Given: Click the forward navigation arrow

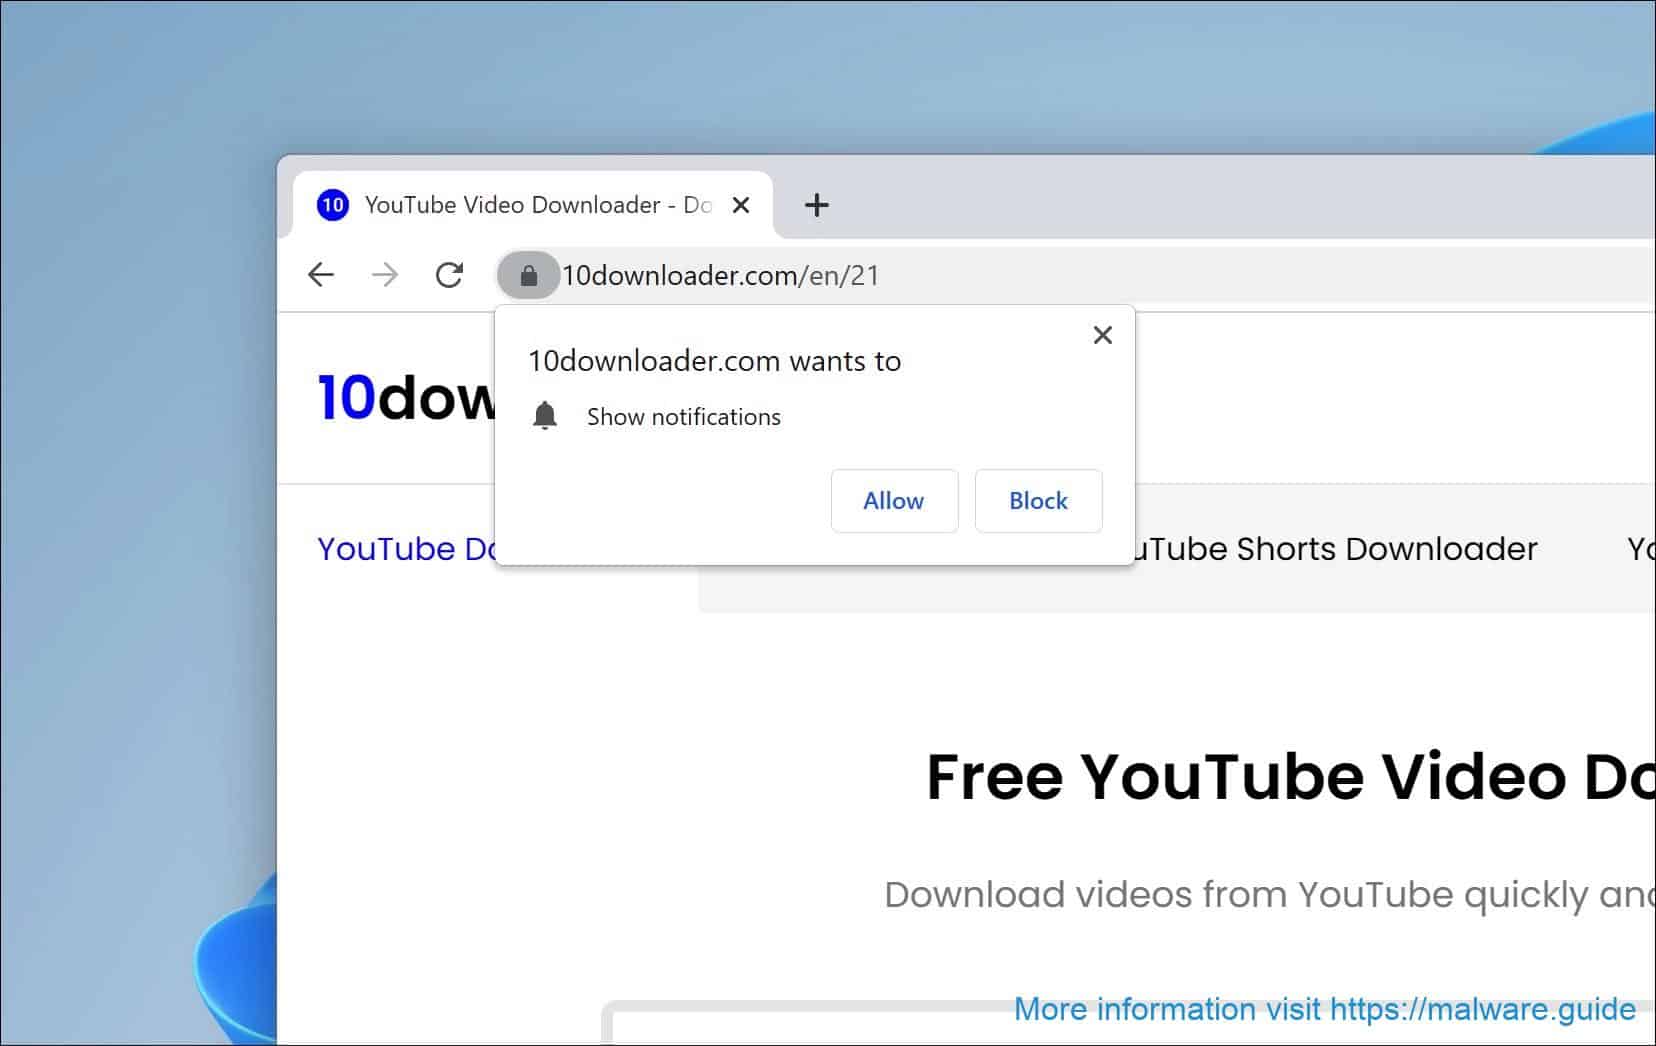Looking at the screenshot, I should [385, 274].
